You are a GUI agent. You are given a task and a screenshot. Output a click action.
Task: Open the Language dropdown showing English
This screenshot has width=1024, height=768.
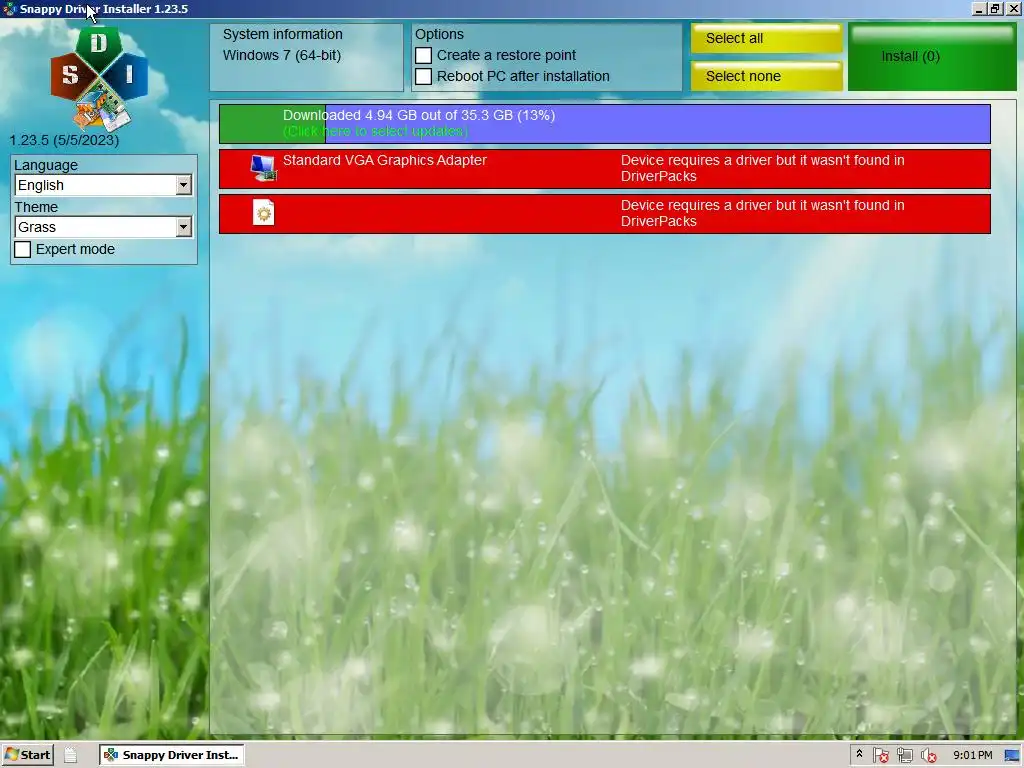tap(103, 185)
